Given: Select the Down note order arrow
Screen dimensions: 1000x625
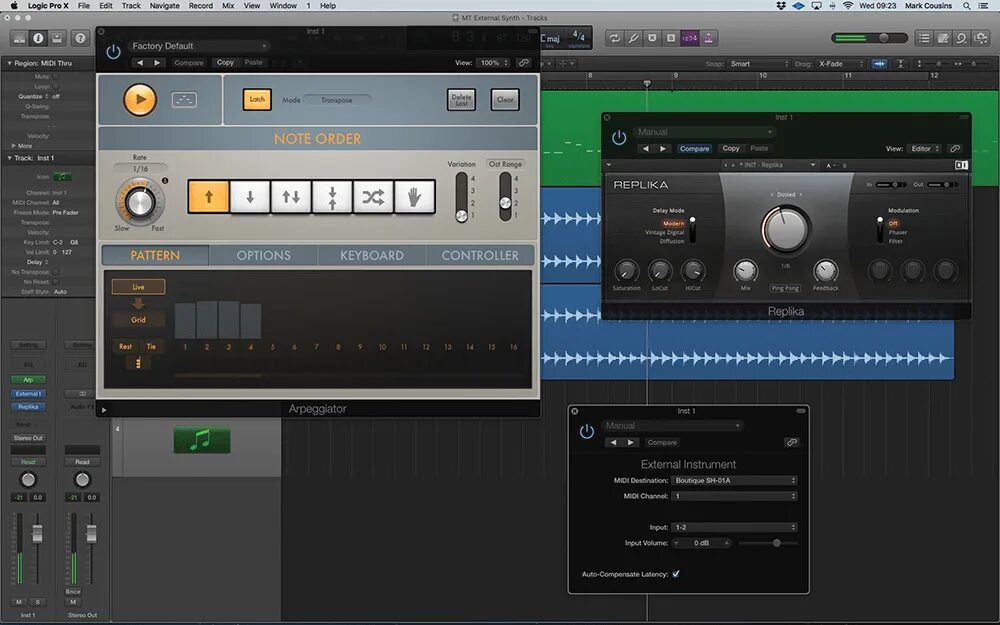Looking at the screenshot, I should [x=250, y=196].
